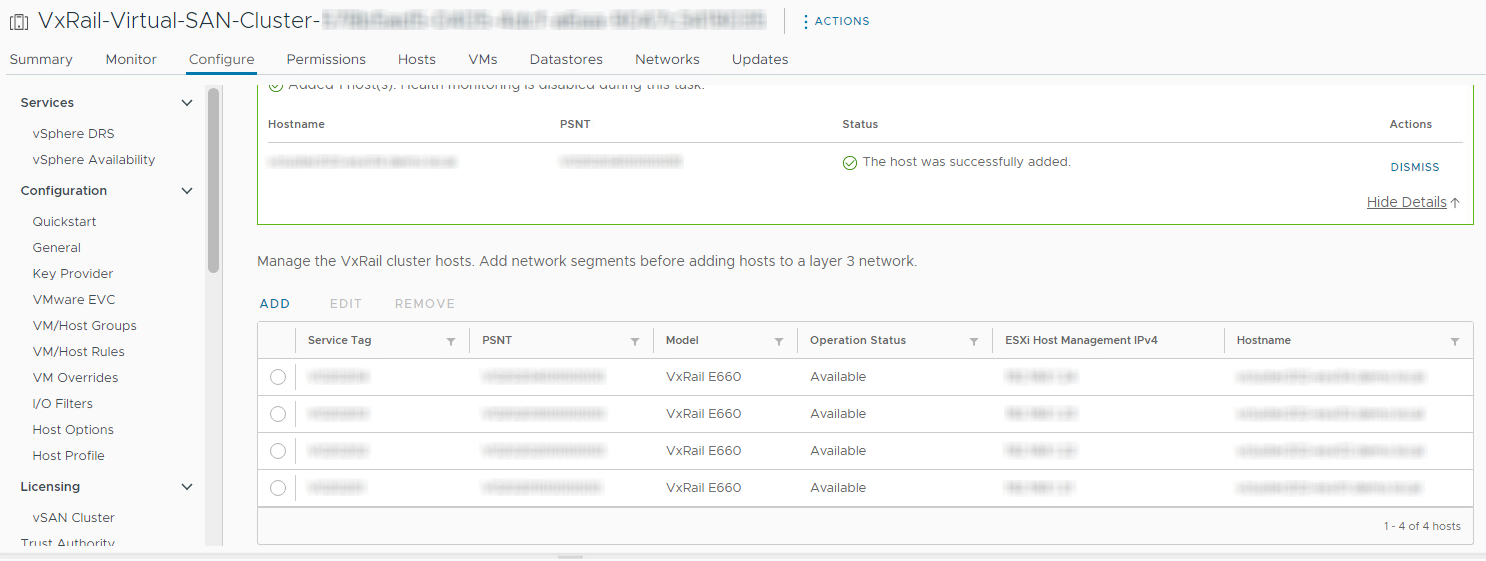
Task: Select the second host row radio button
Action: (x=278, y=414)
